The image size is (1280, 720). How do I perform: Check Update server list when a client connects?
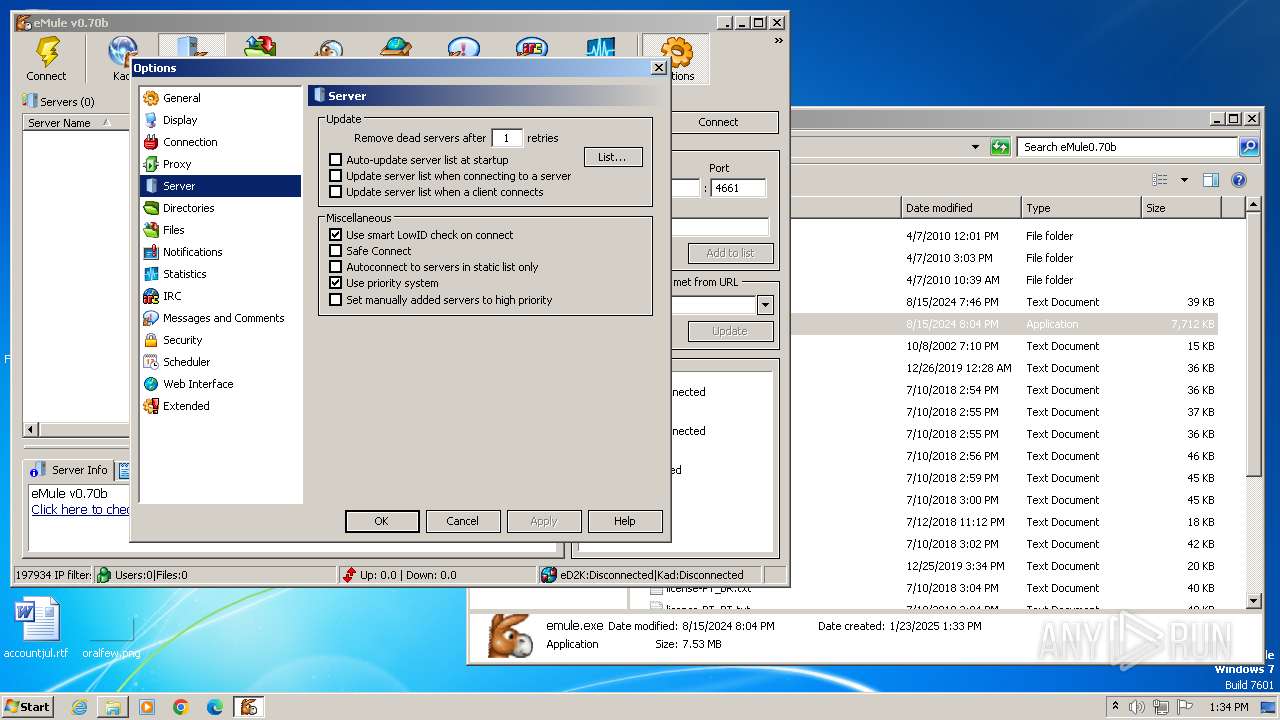coord(336,192)
